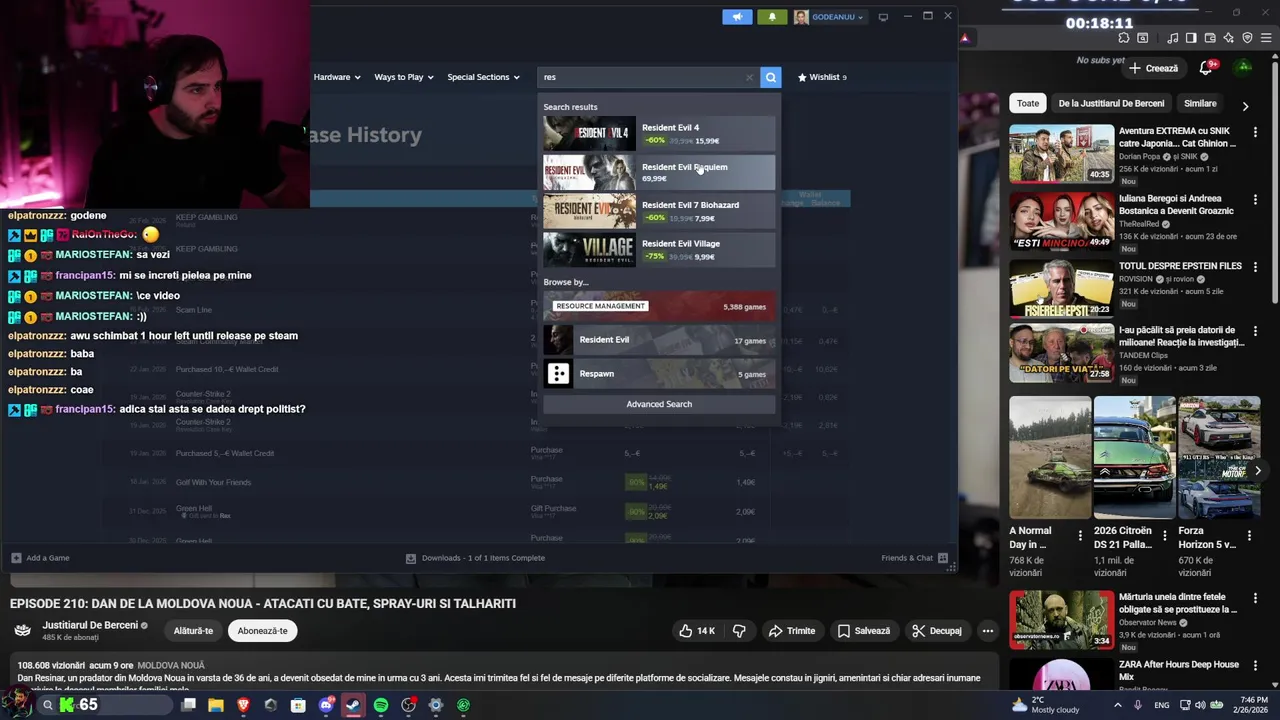Click the Add a Game plus icon
1280x720 pixels.
[16, 558]
